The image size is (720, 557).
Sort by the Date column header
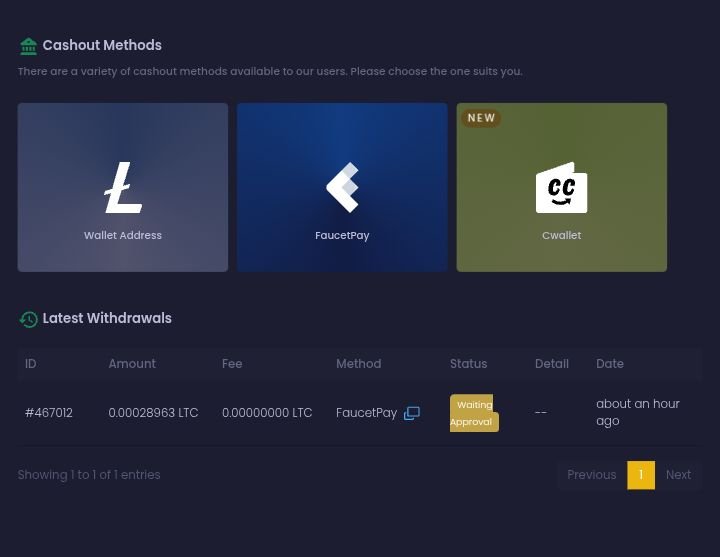point(610,364)
